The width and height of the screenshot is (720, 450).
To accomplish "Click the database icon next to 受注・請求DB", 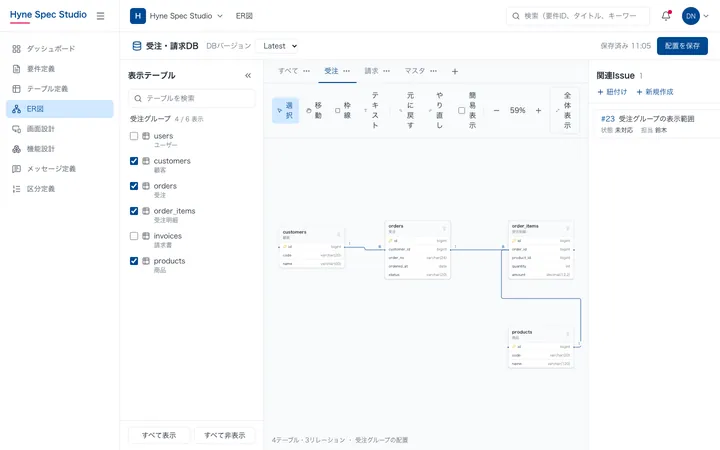I will point(137,46).
